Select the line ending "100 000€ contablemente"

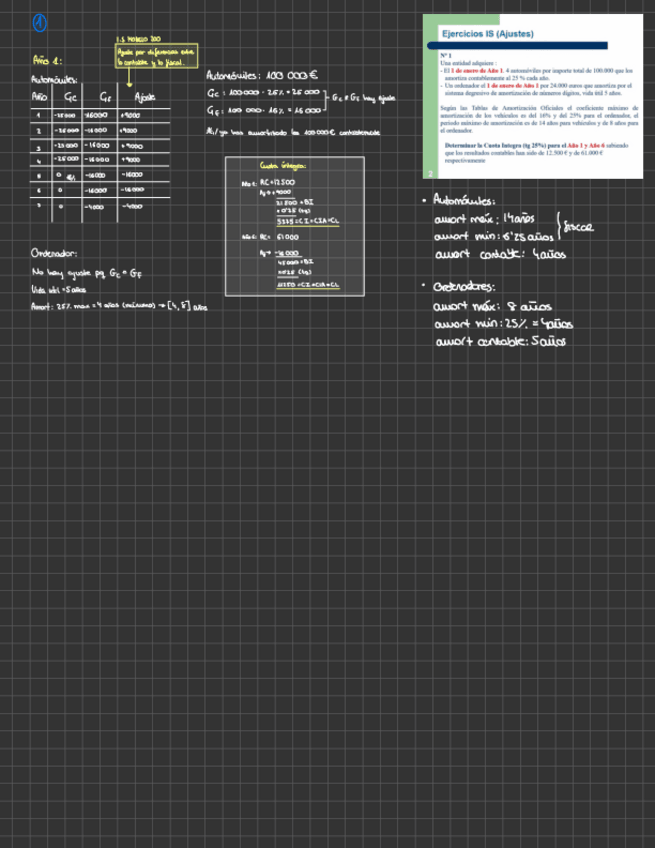pyautogui.click(x=293, y=132)
